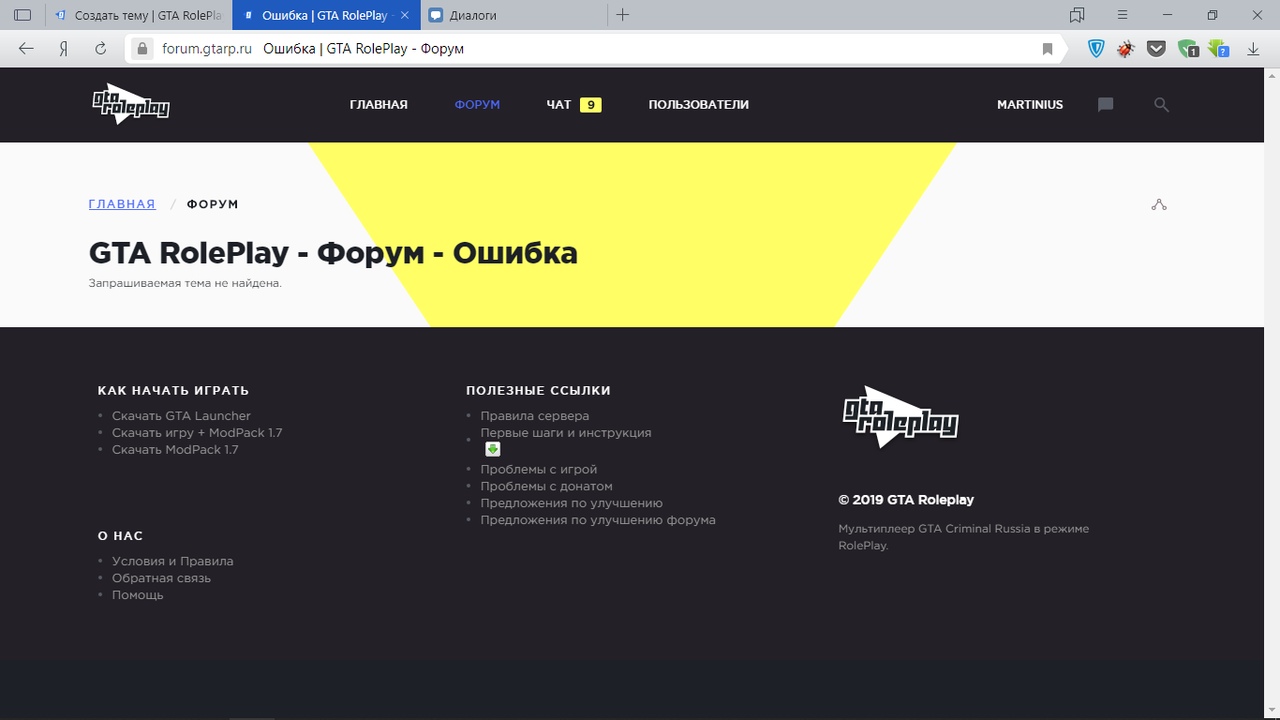
Task: Toggle the browser sidebar panel button
Action: [23, 15]
